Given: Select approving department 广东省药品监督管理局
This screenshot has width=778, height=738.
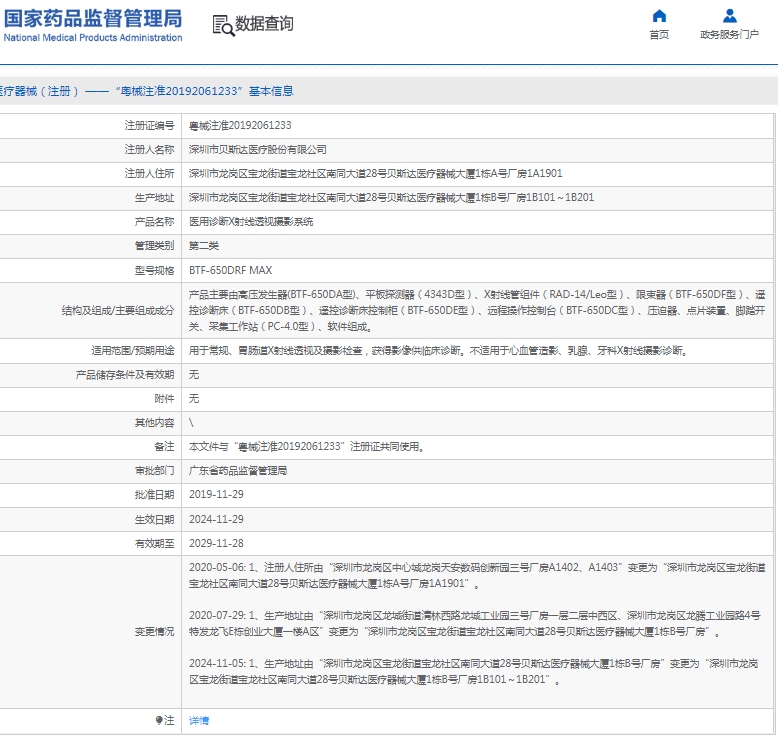Looking at the screenshot, I should (238, 470).
